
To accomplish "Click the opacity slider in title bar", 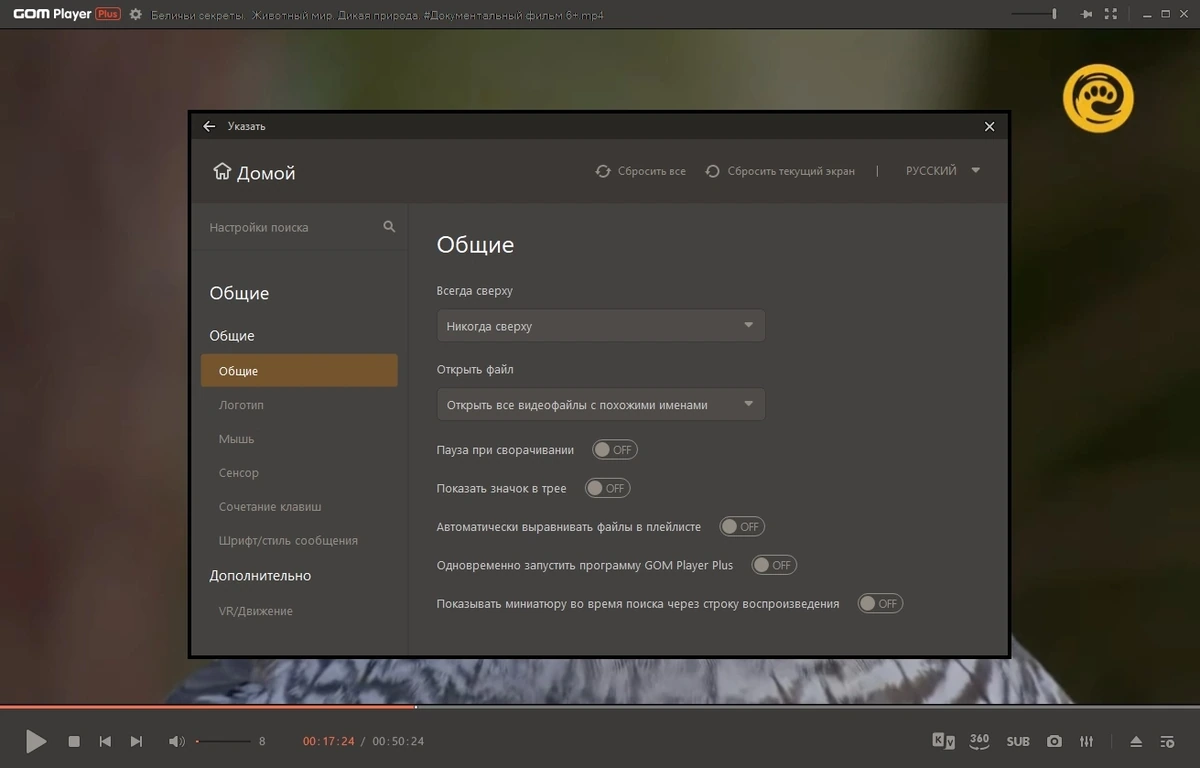I will pyautogui.click(x=1035, y=14).
